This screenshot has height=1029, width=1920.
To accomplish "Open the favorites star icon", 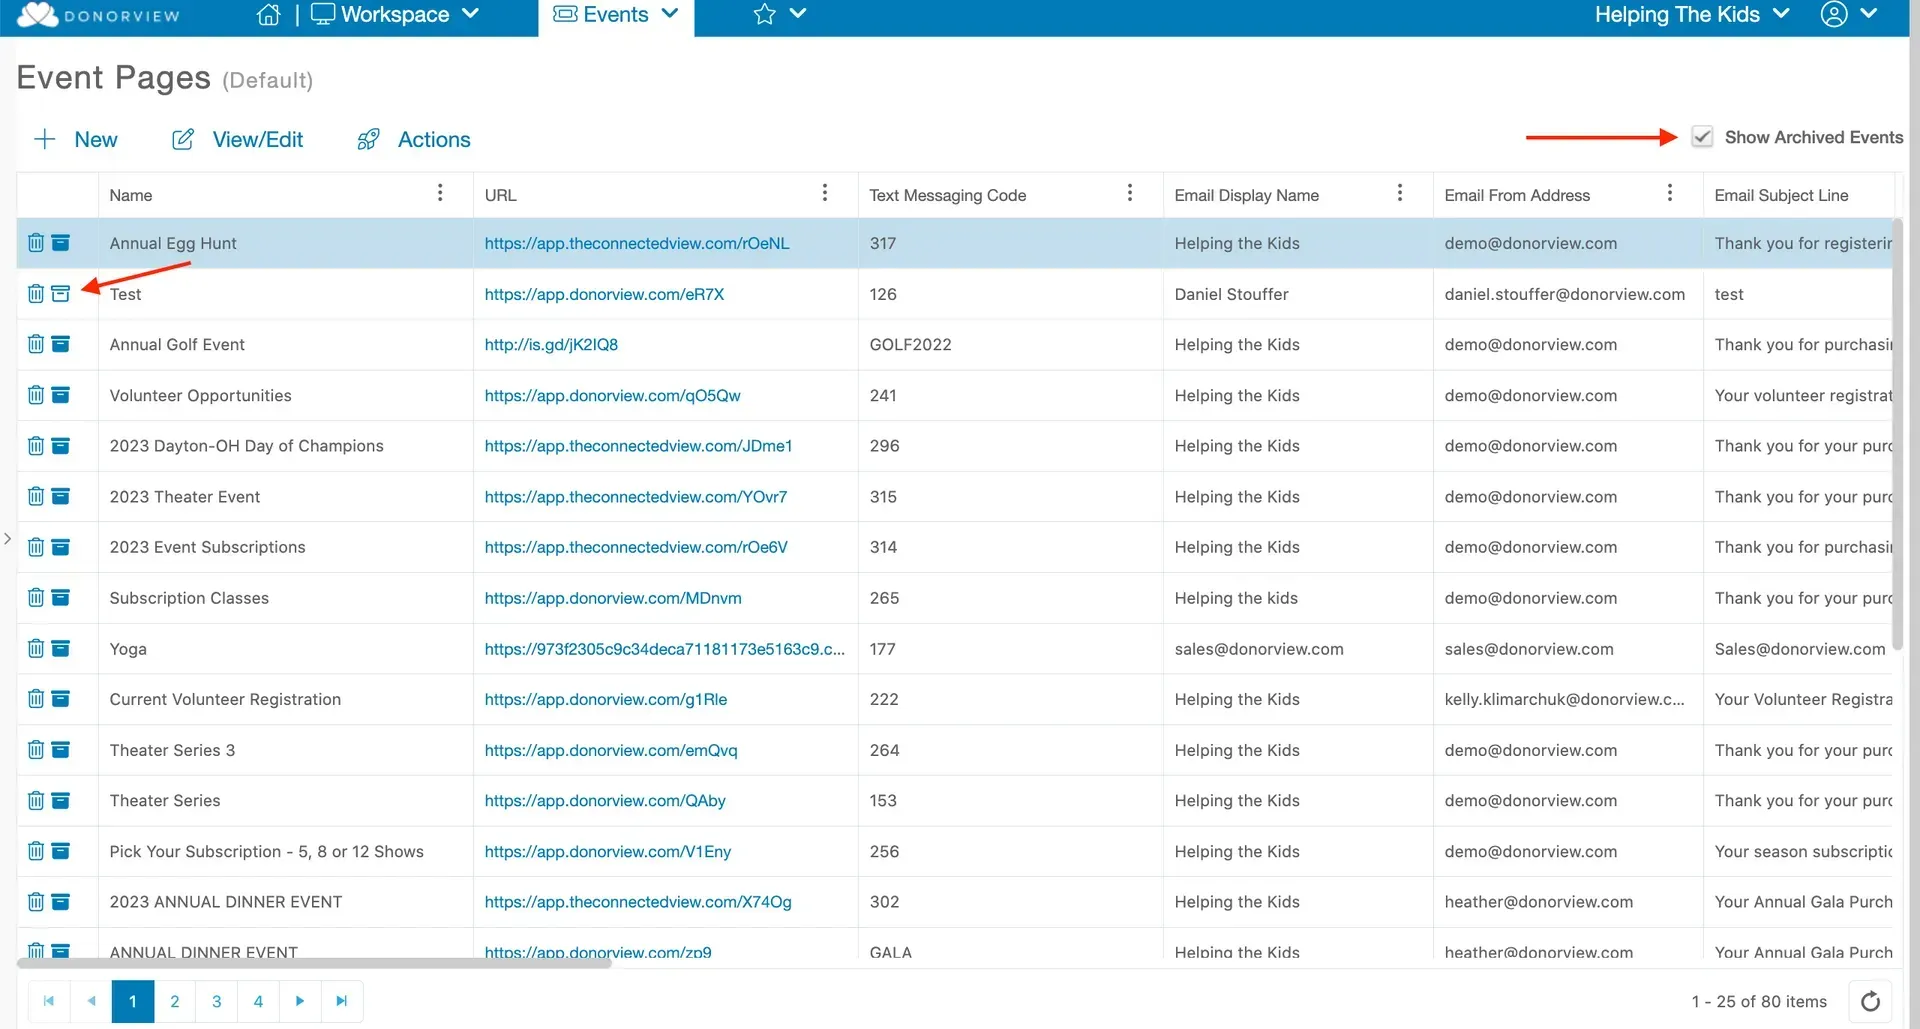I will click(764, 14).
